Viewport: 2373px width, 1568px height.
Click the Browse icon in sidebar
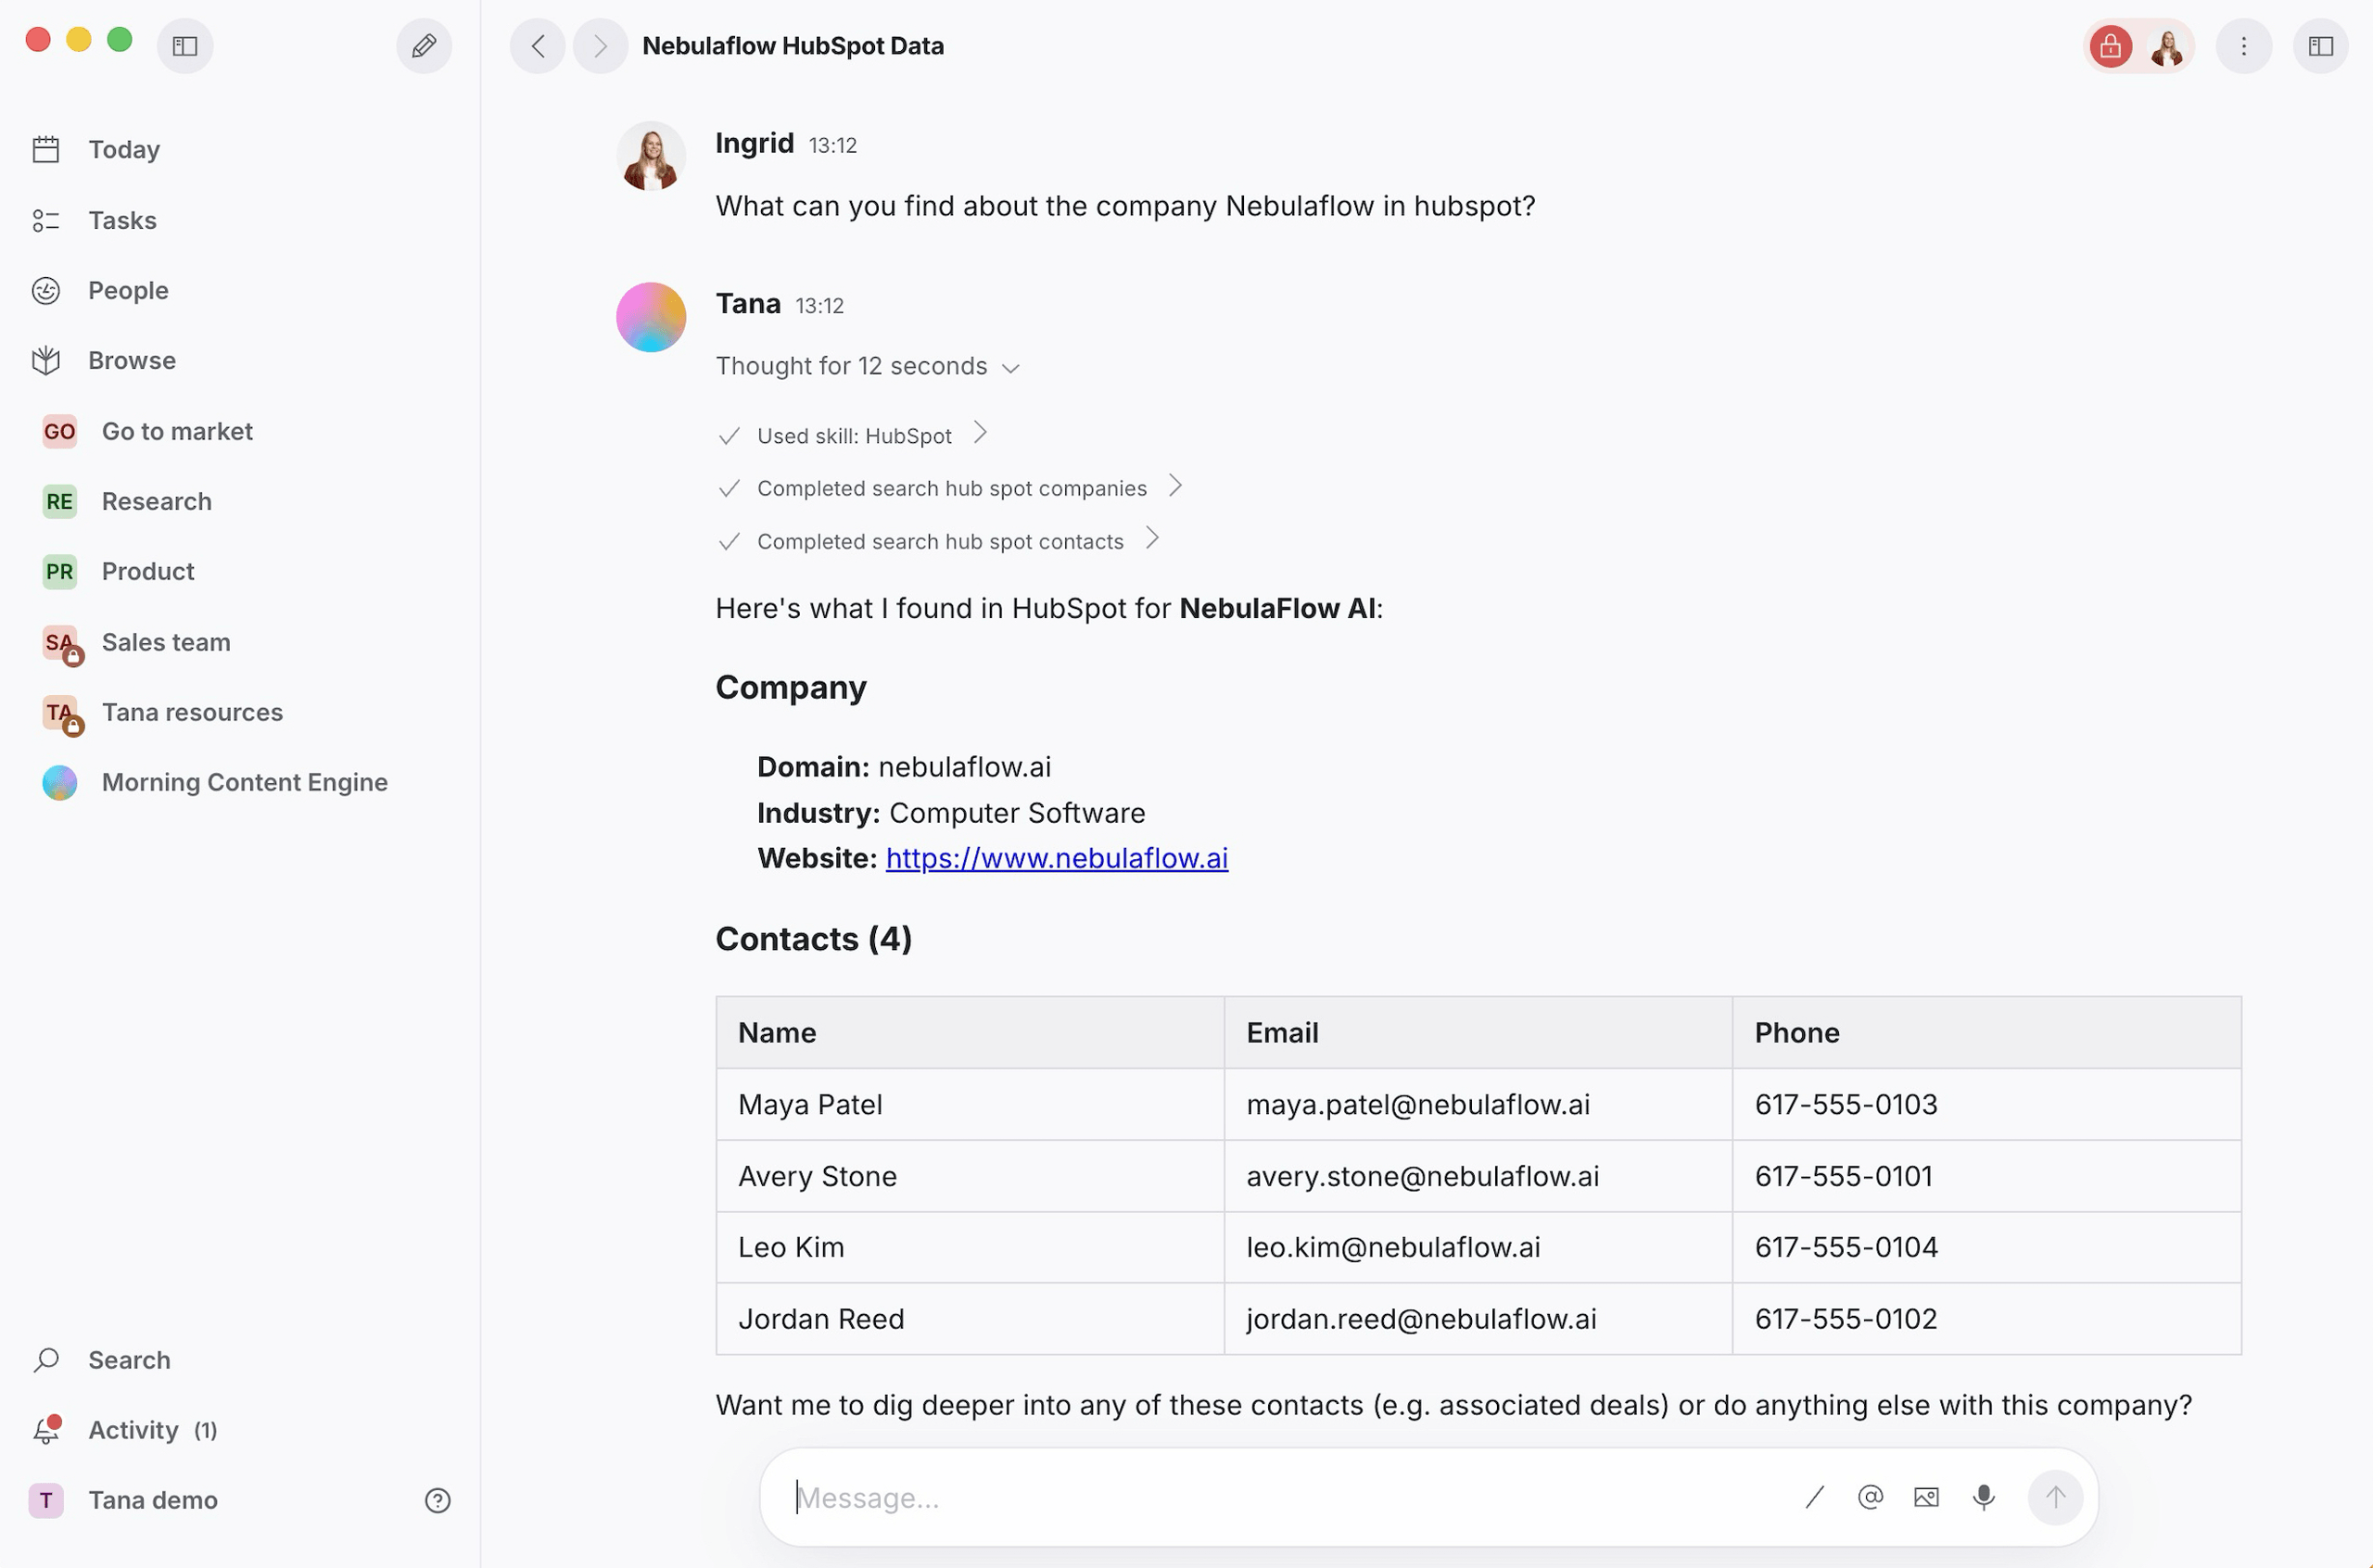[x=46, y=360]
